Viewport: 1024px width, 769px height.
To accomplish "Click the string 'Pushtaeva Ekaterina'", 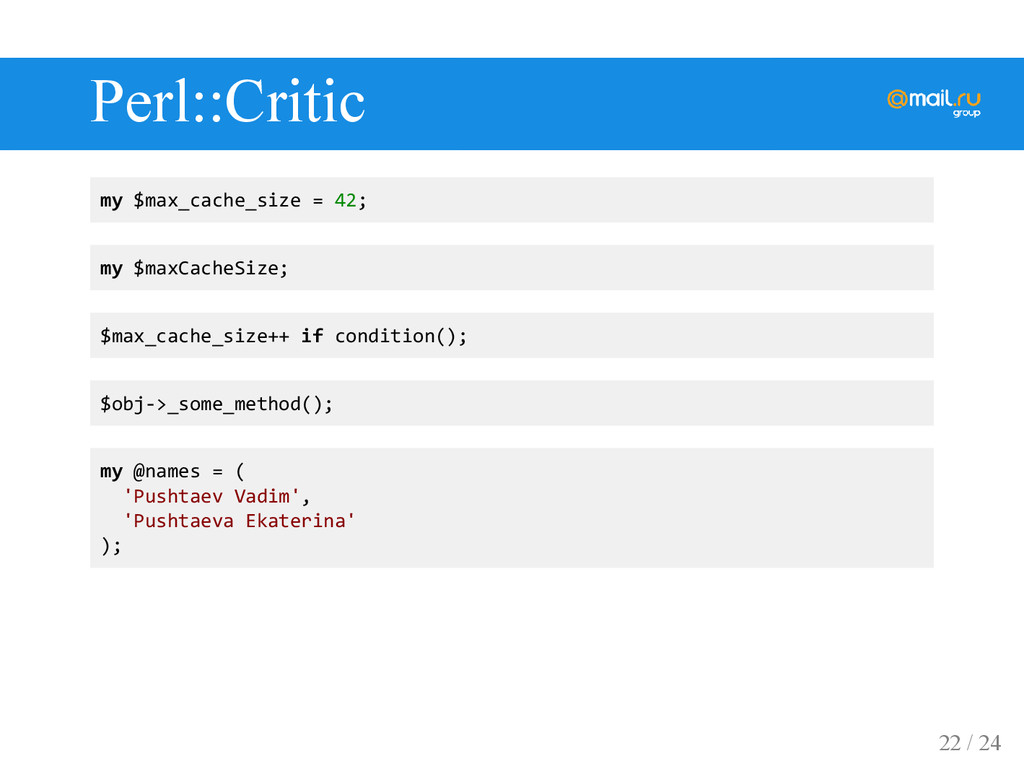I will [x=239, y=521].
